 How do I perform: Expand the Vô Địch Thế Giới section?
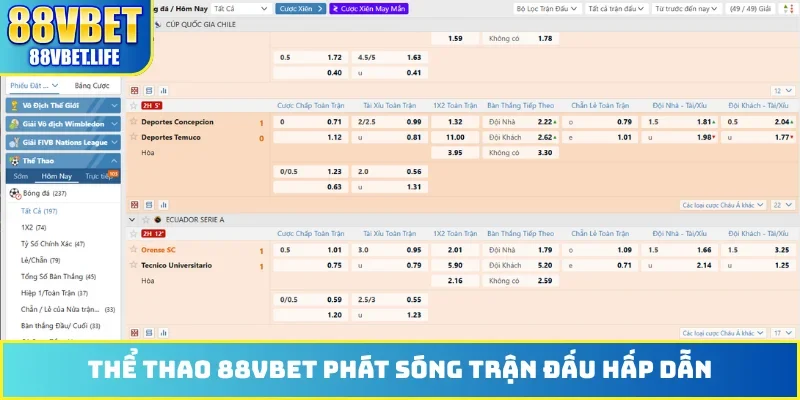coord(64,106)
